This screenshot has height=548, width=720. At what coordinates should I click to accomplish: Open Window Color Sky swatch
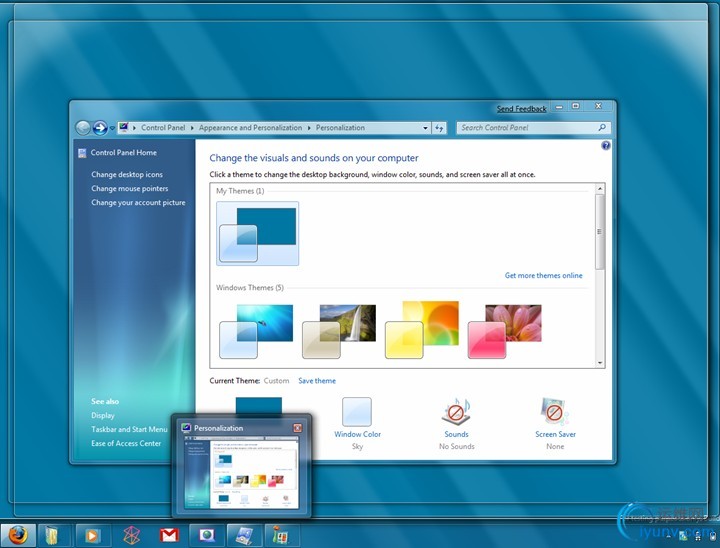click(357, 412)
